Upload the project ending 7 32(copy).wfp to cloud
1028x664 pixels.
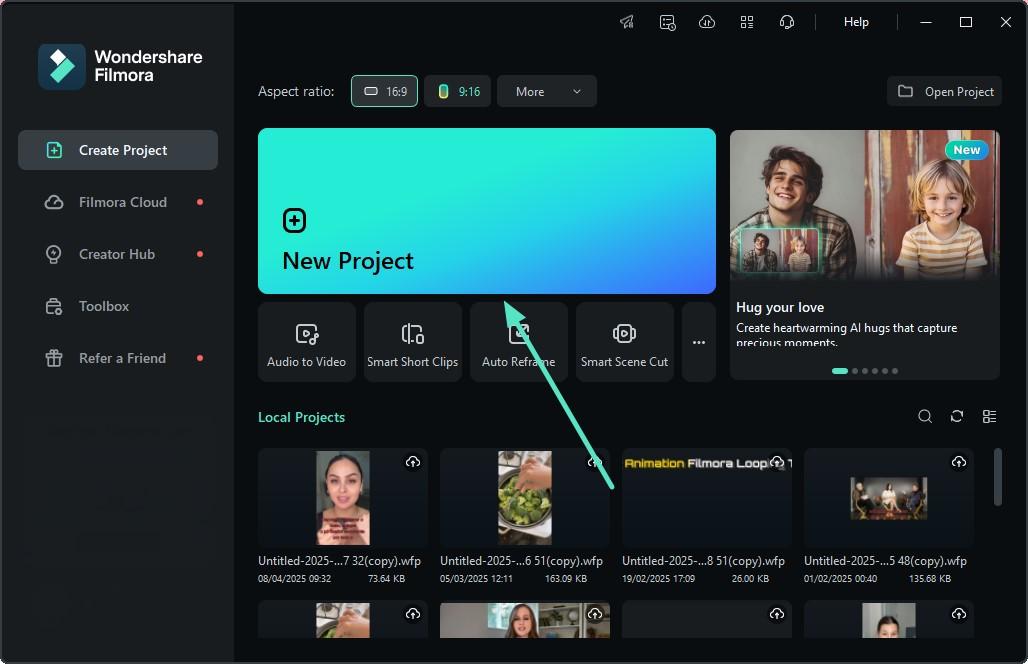pos(413,462)
